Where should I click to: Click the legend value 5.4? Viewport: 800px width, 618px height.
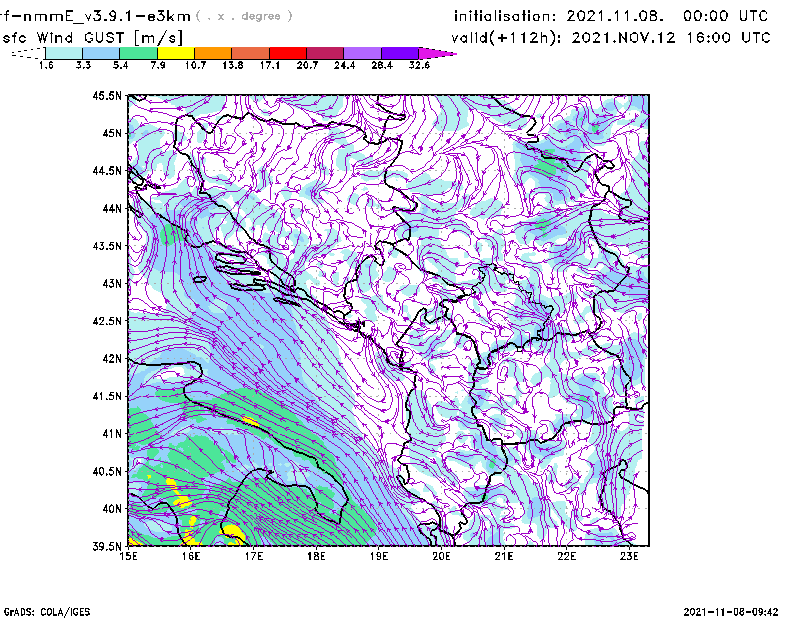[x=120, y=65]
